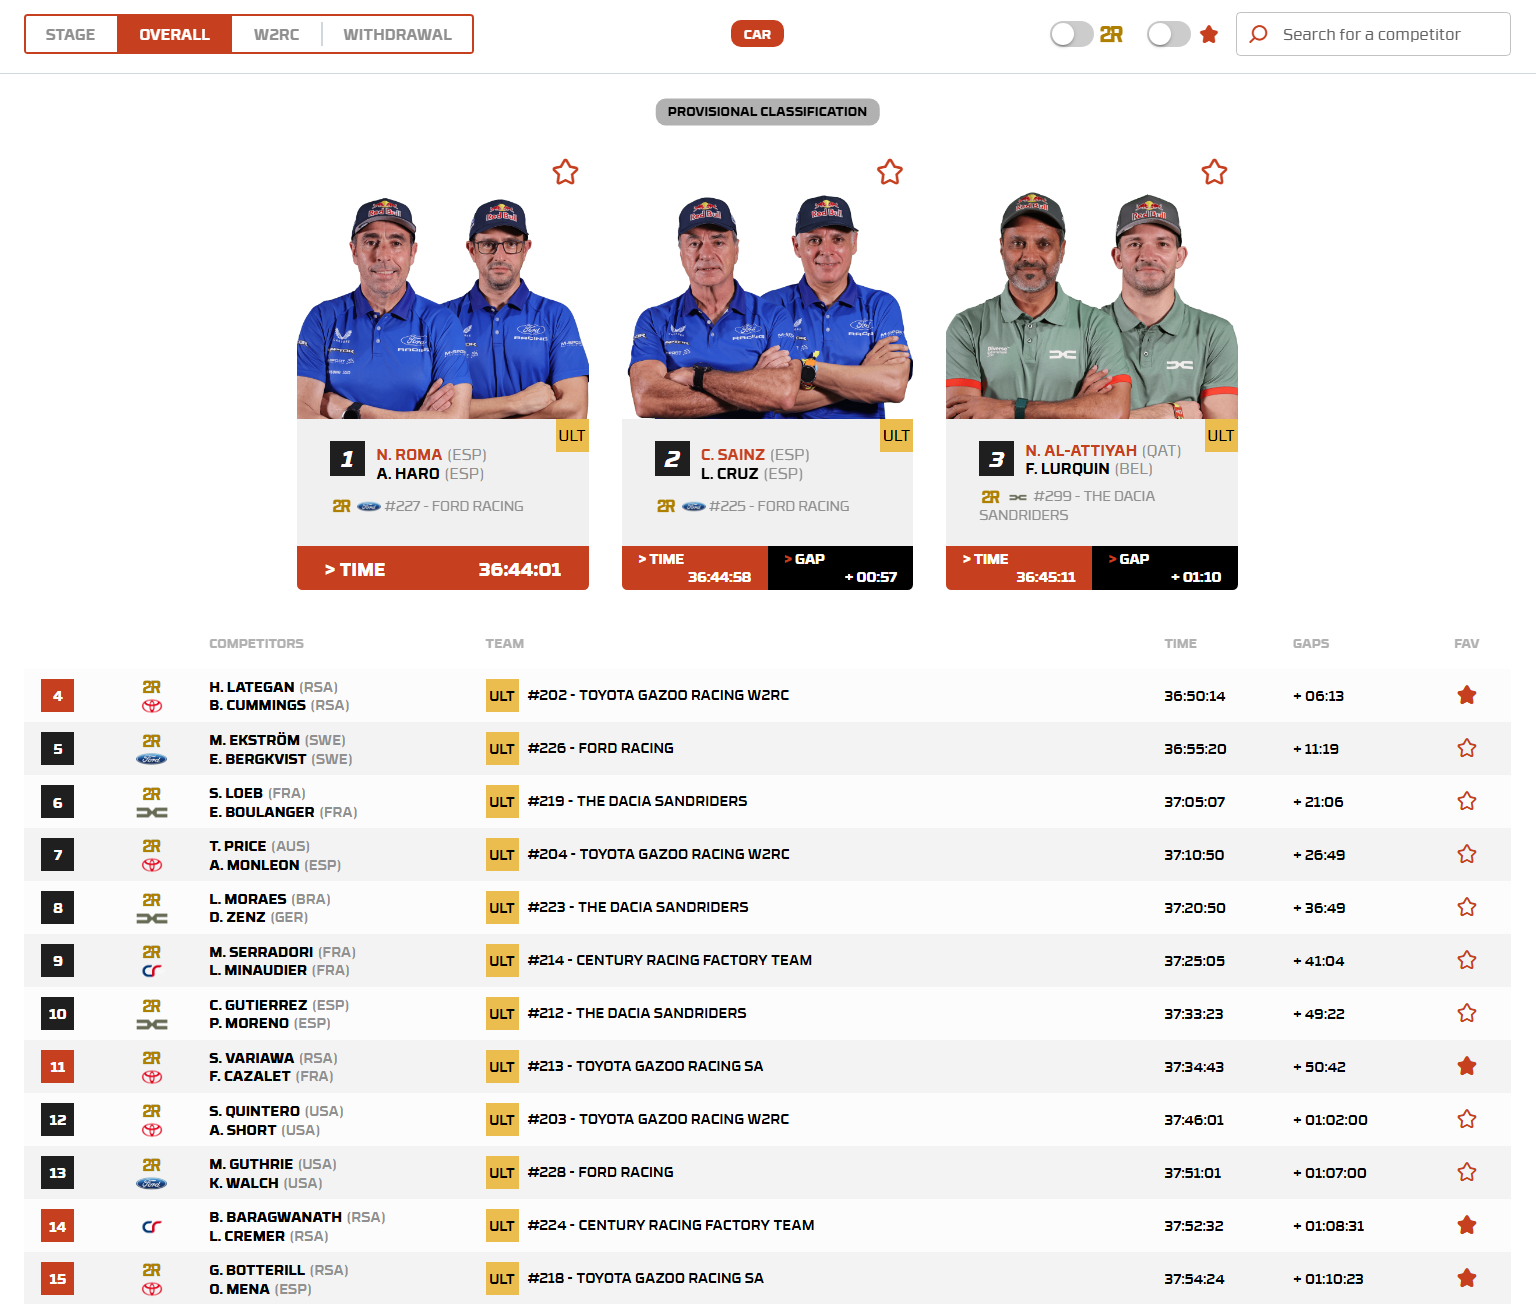The height and width of the screenshot is (1304, 1536).
Task: Select the Withdrawal tab
Action: (397, 34)
